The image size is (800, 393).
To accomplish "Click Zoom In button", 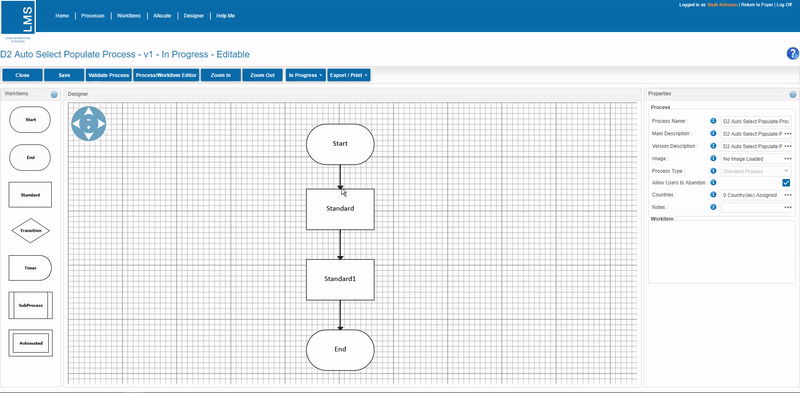I will click(x=221, y=75).
